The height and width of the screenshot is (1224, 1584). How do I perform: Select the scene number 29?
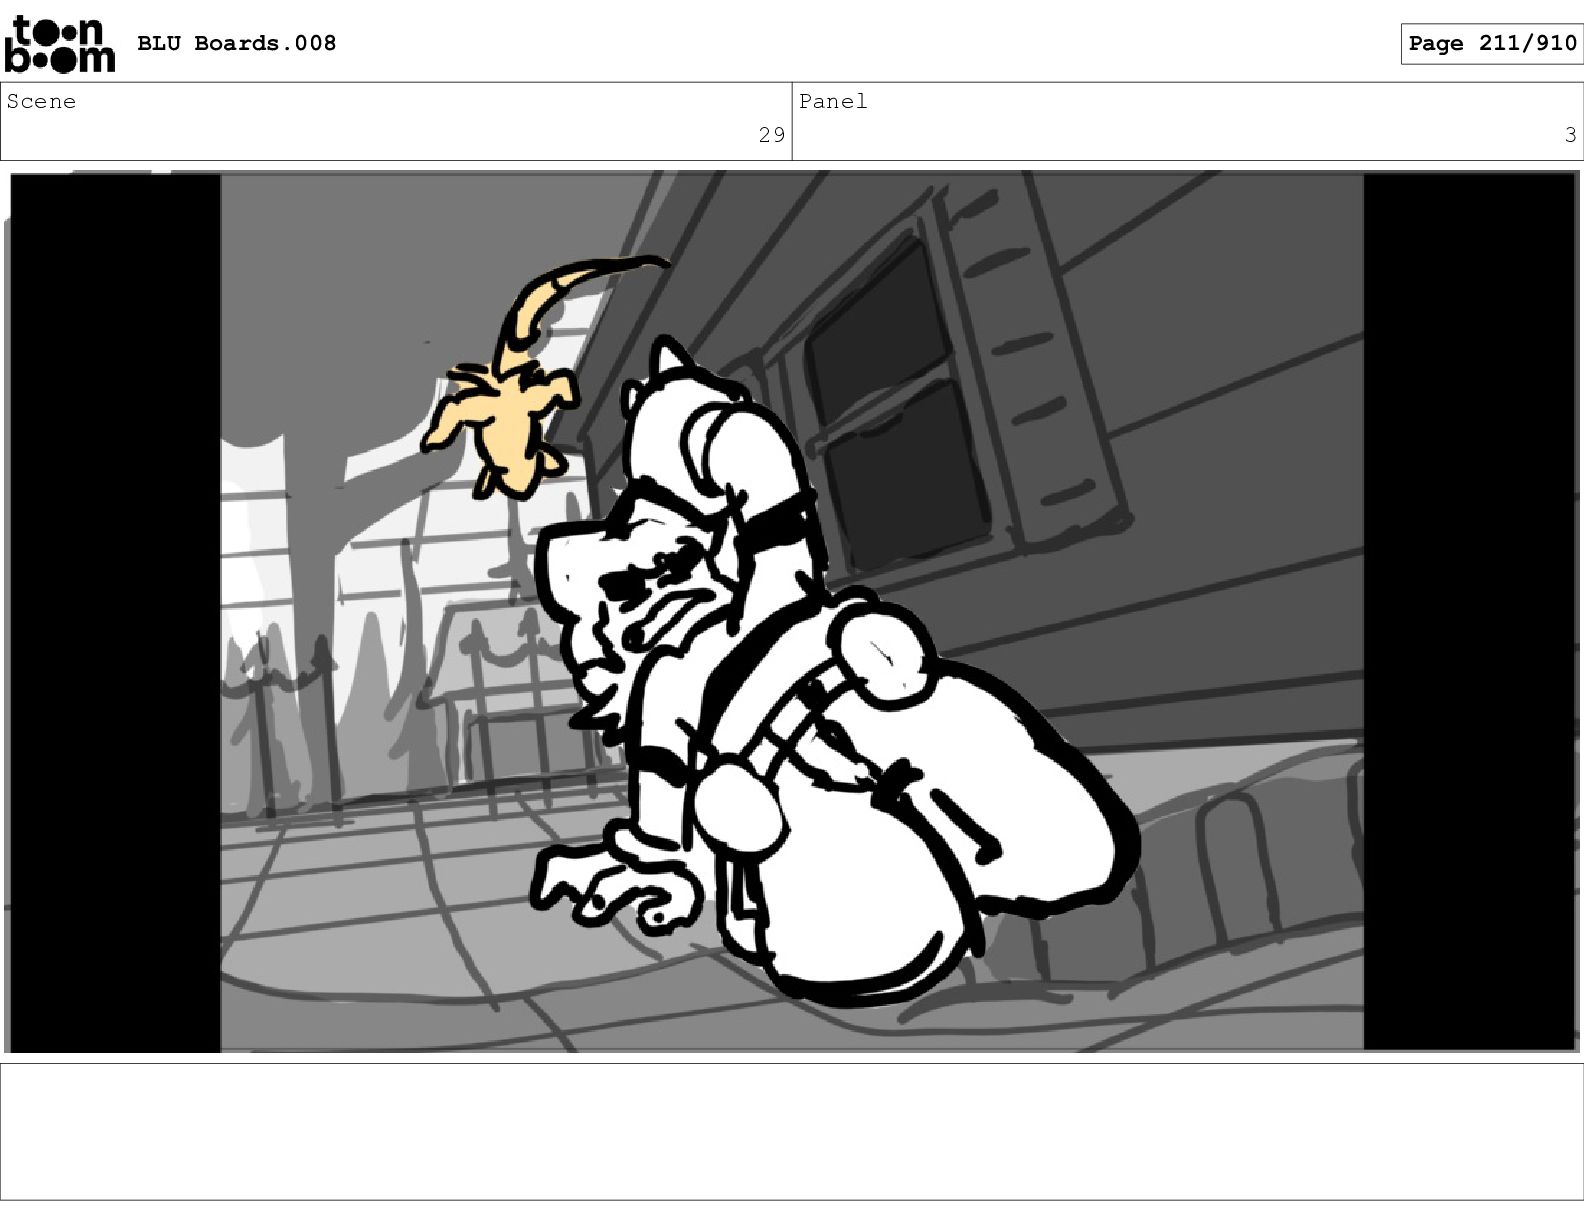pyautogui.click(x=771, y=135)
